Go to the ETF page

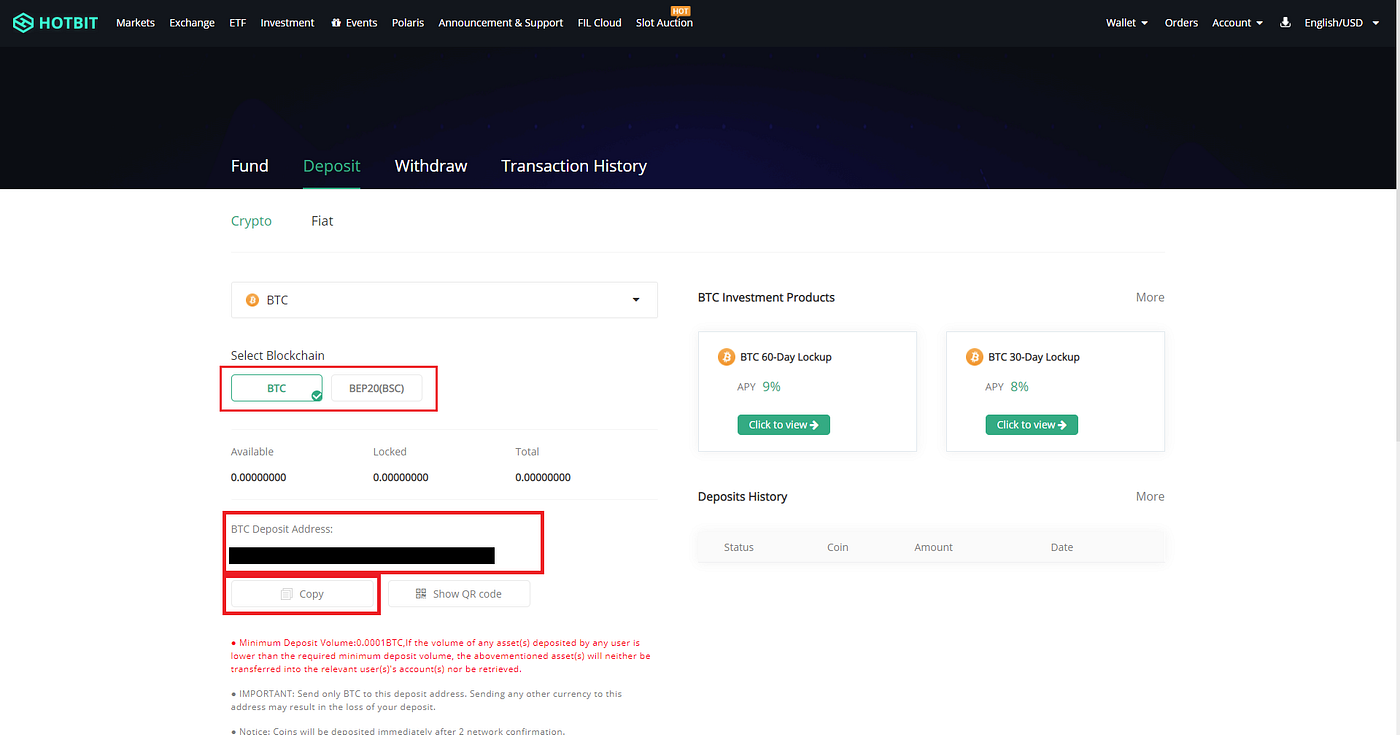coord(237,22)
